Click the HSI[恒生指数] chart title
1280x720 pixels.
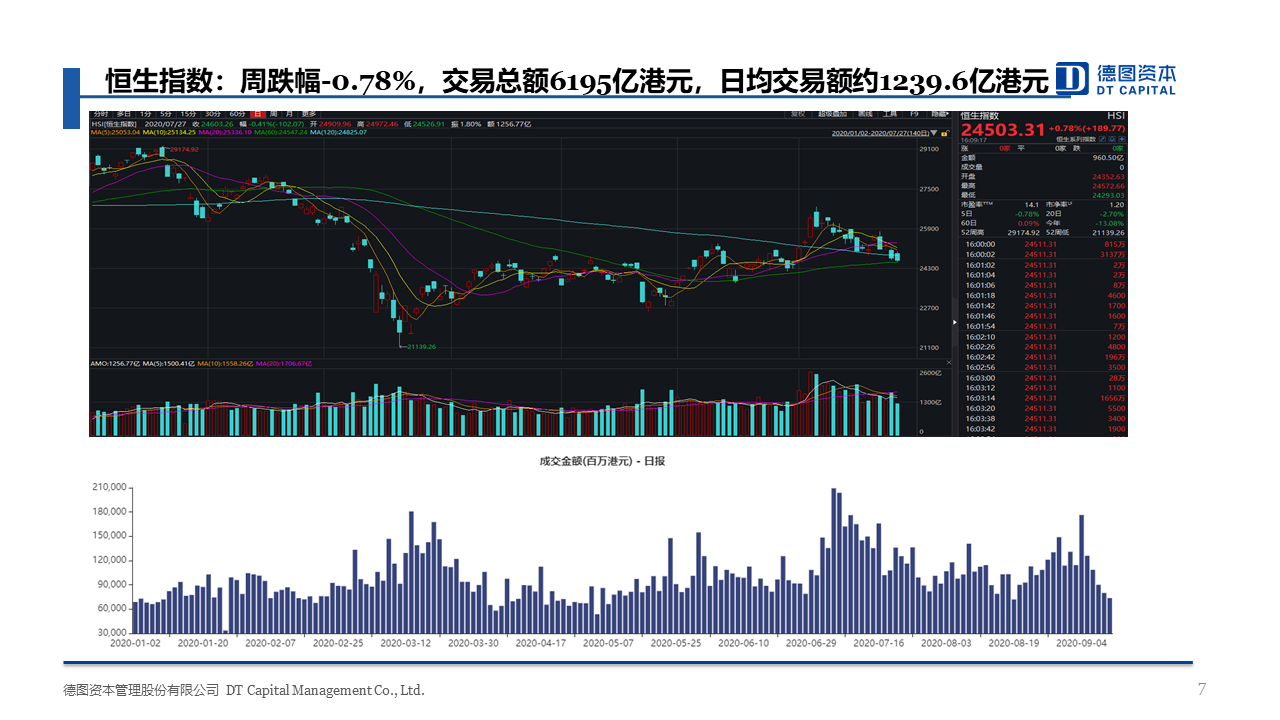click(x=114, y=124)
